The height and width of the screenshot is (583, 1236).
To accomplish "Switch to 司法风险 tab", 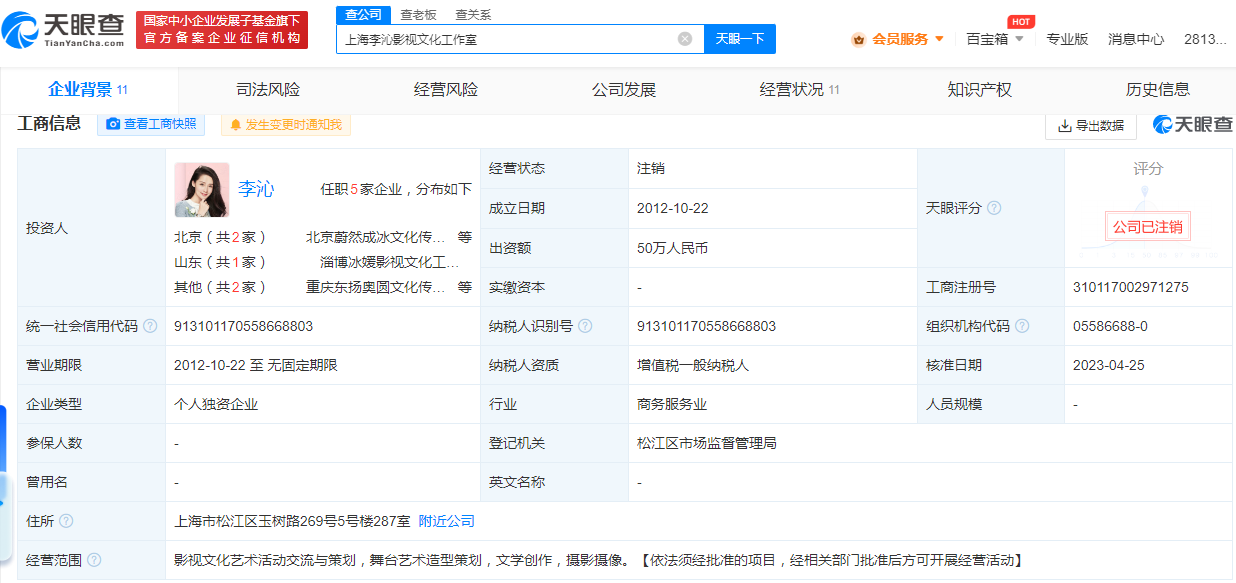I will click(x=267, y=90).
